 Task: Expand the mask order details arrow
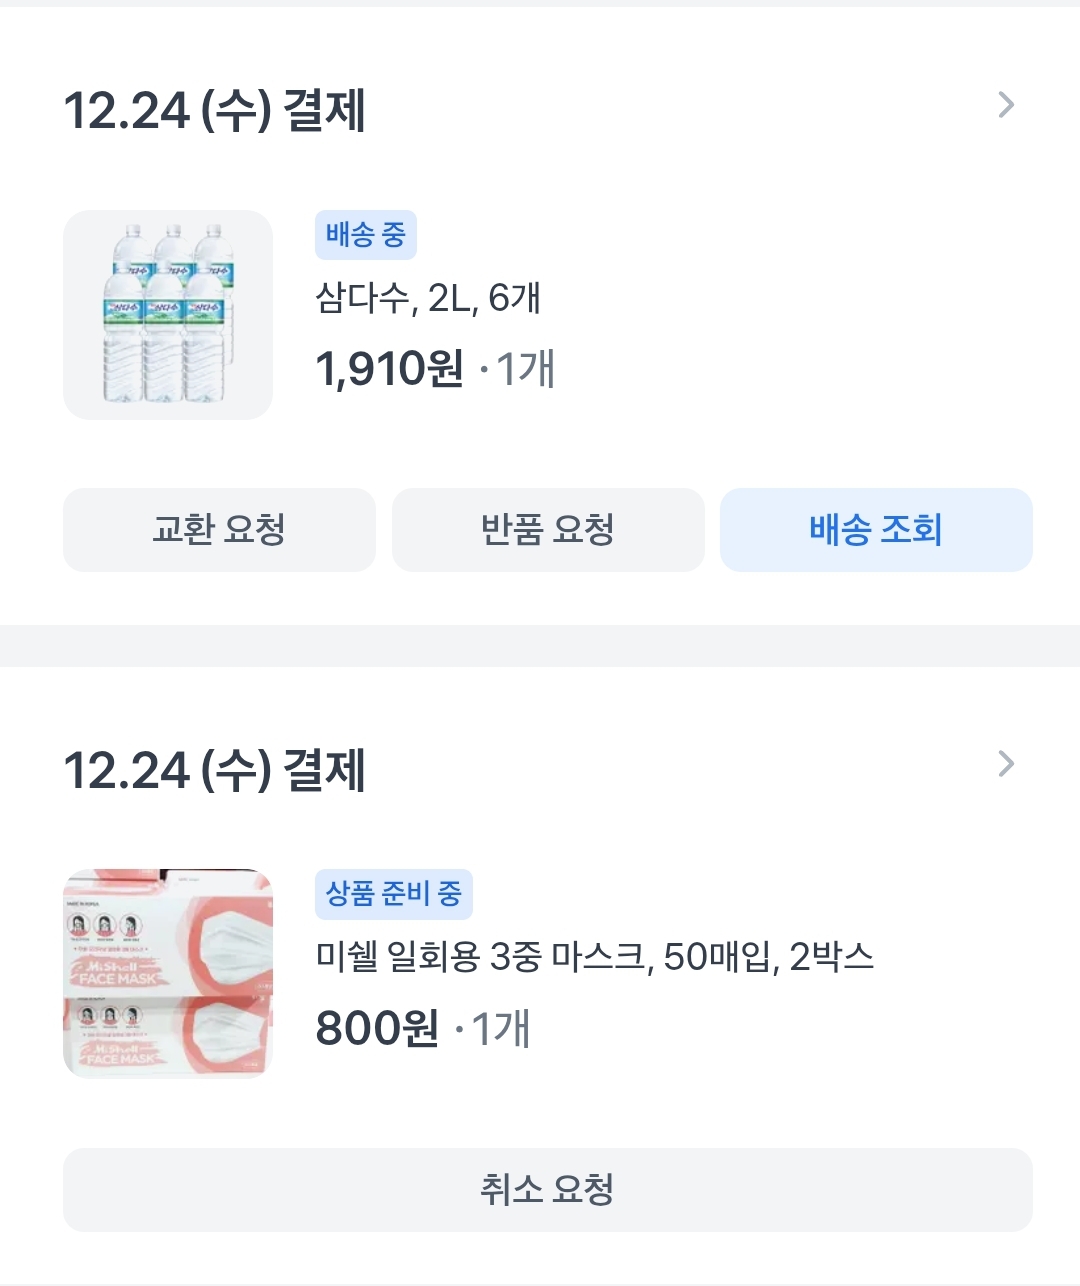pyautogui.click(x=1006, y=765)
